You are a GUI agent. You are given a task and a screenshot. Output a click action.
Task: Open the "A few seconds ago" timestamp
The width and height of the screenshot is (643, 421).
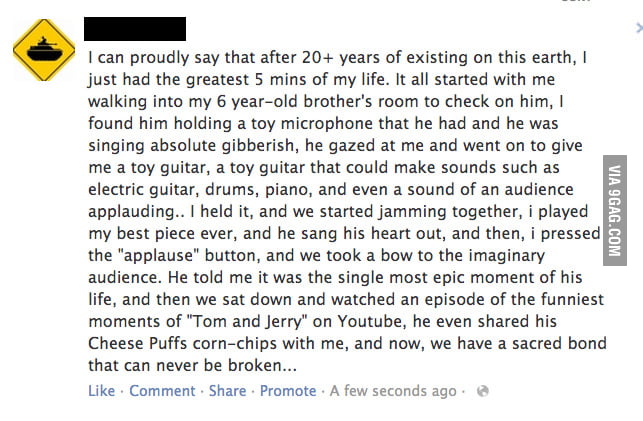coord(393,391)
